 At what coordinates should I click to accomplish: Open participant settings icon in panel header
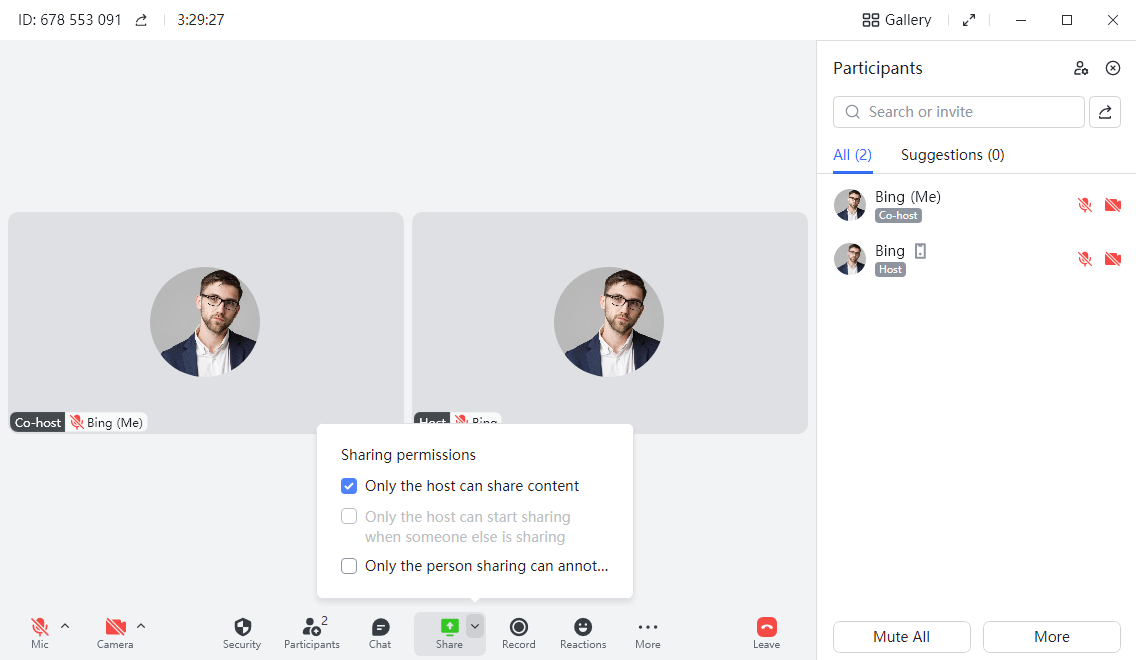click(x=1081, y=68)
